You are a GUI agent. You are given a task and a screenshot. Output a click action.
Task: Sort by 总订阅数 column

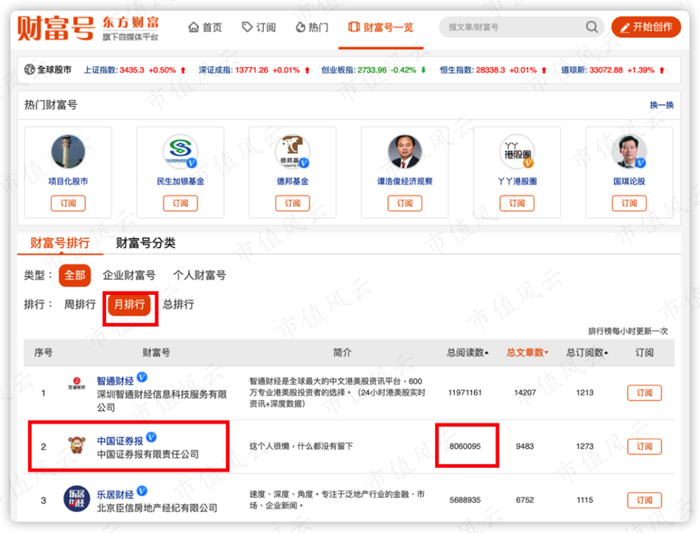tap(587, 353)
